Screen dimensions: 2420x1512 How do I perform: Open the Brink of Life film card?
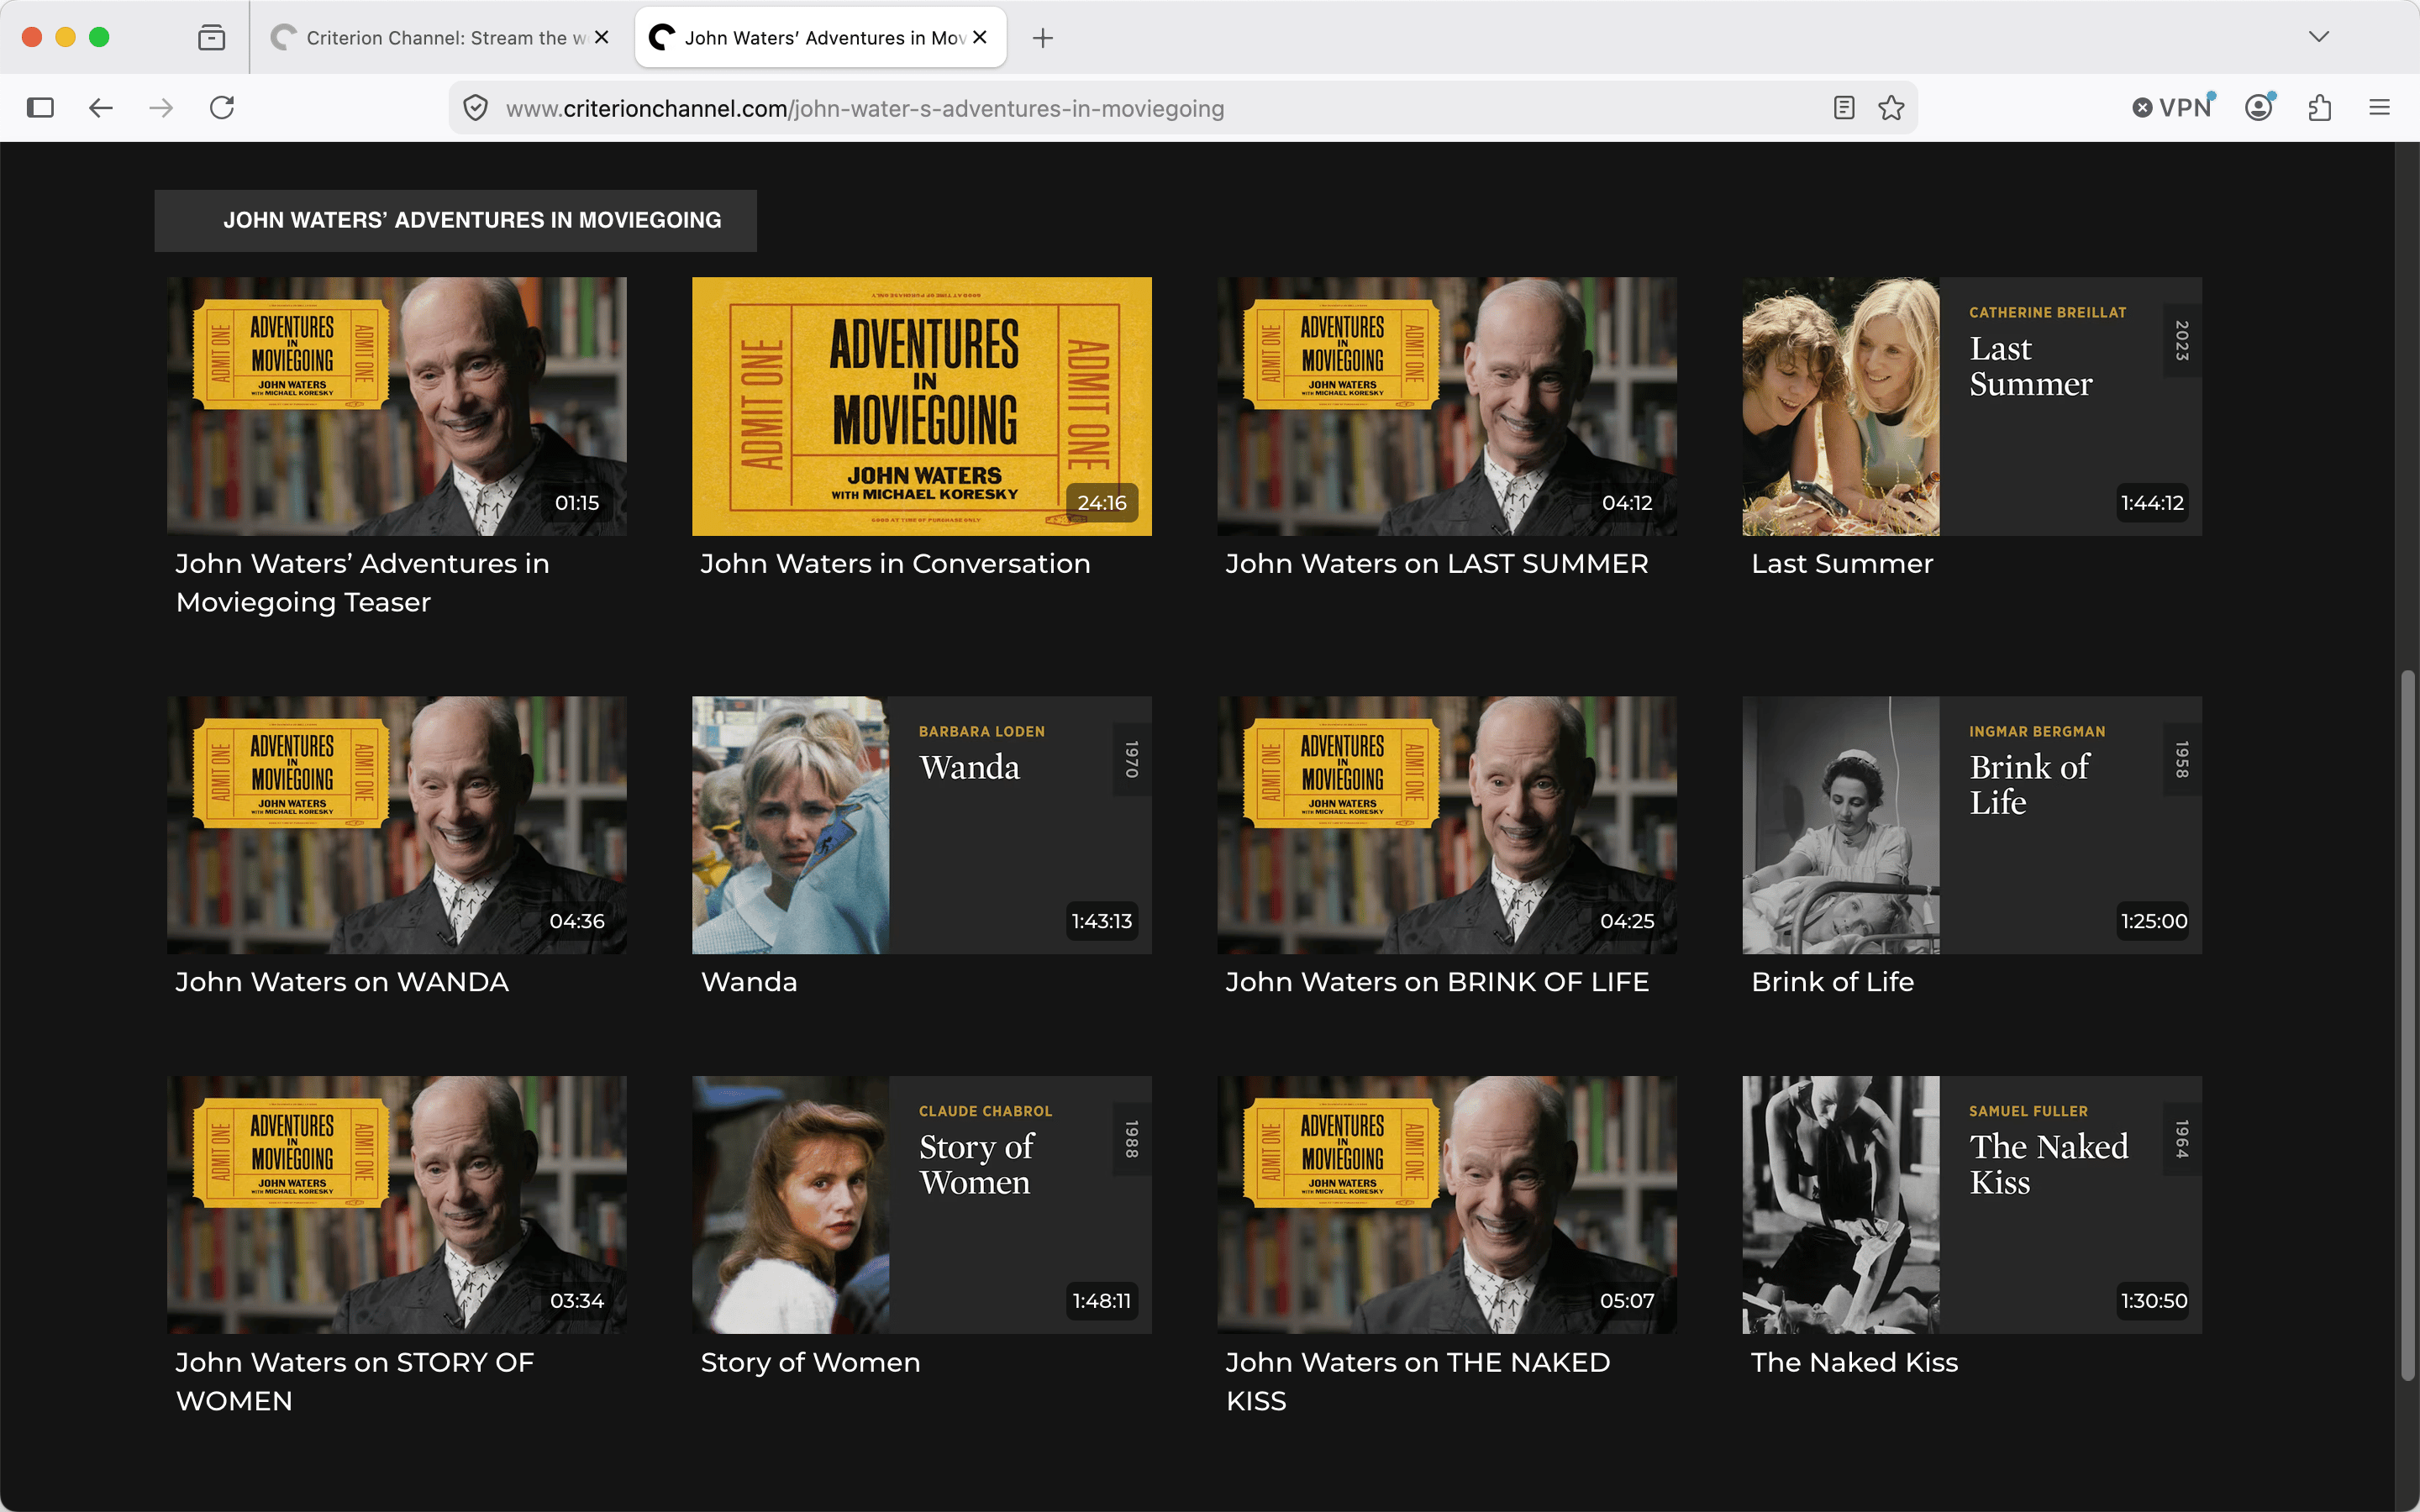tap(1972, 825)
